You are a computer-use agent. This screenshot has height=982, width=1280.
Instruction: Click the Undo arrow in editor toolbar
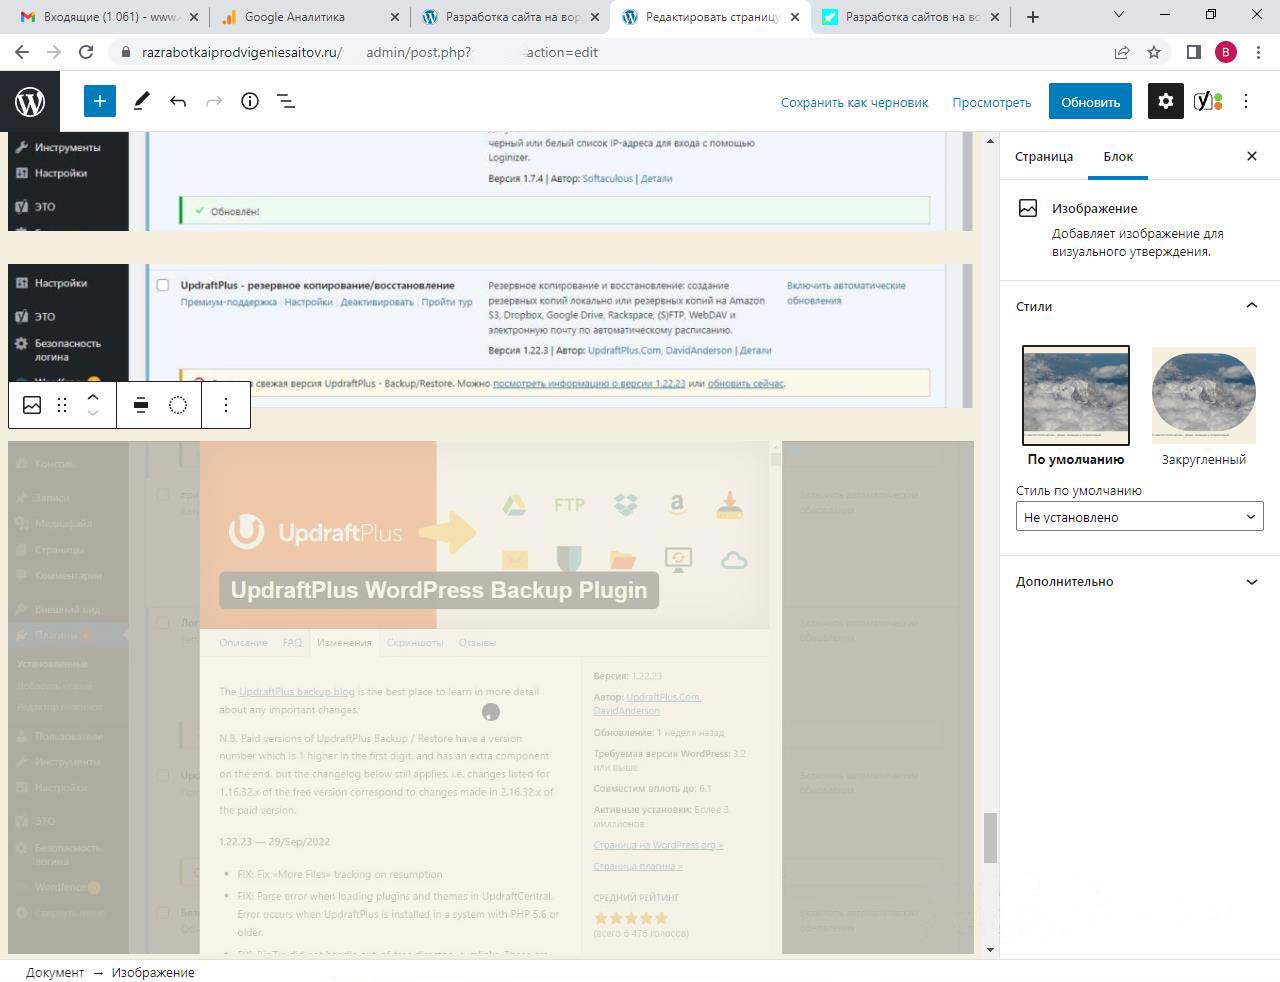point(178,101)
